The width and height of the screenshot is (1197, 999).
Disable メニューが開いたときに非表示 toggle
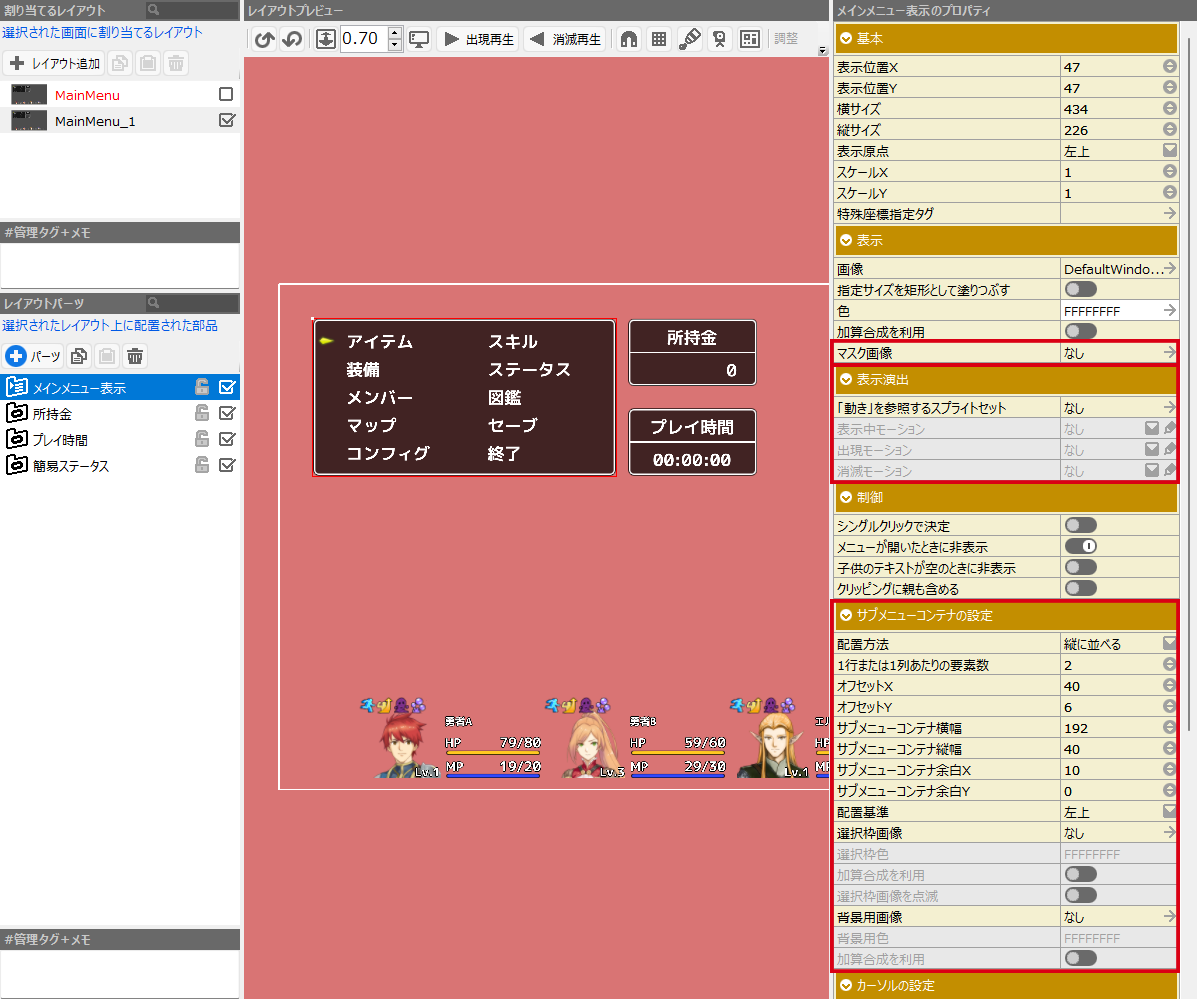pos(1081,546)
